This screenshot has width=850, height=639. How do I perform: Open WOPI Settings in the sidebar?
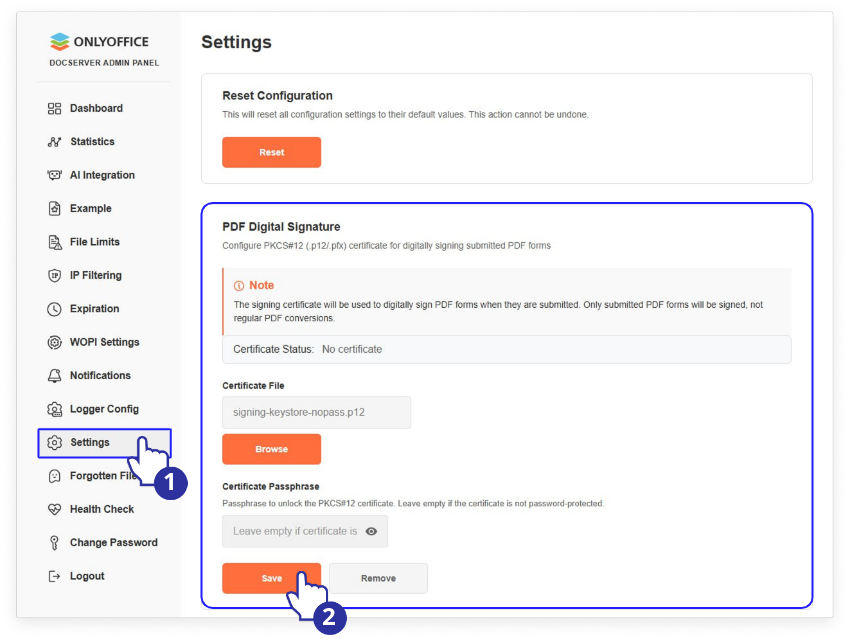[x=104, y=342]
